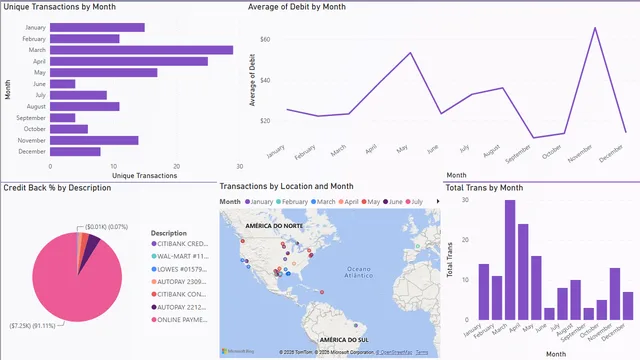Click the green map point in Europe
640x360 pixels.
(x=418, y=246)
